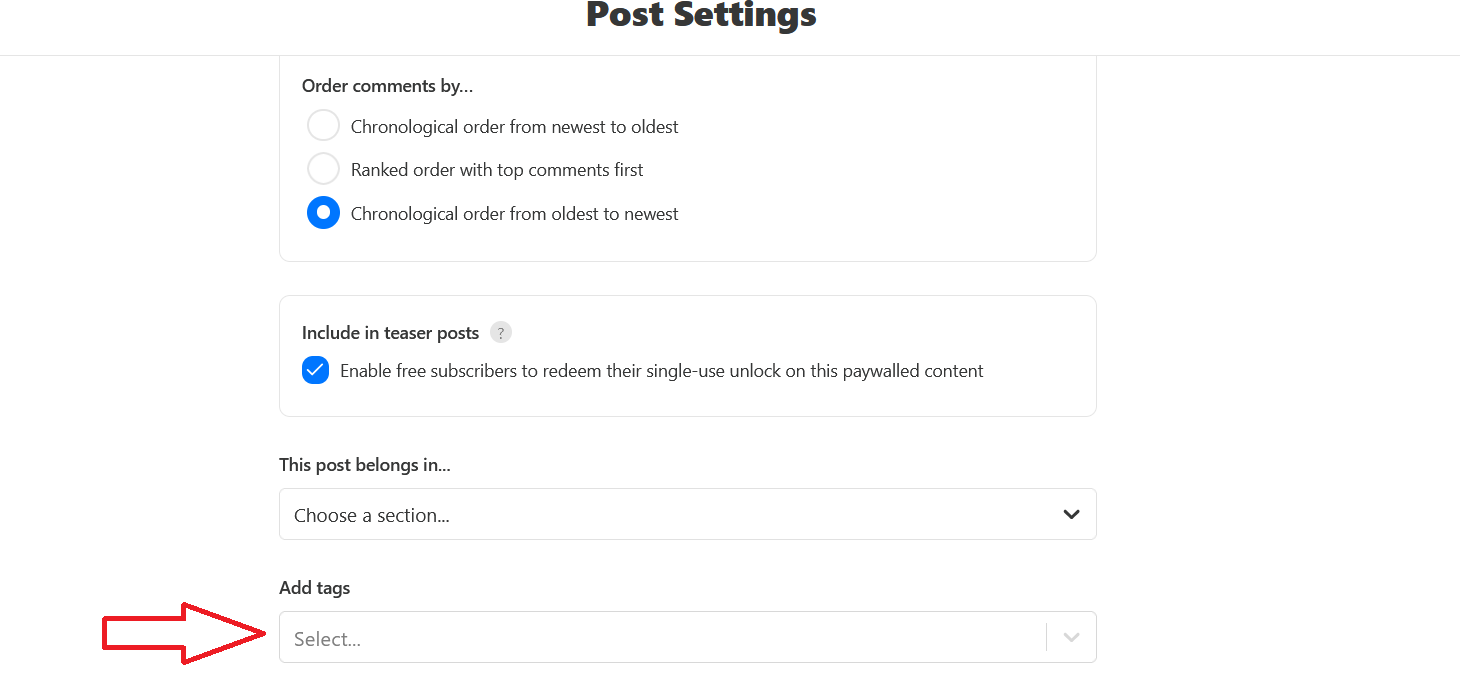Click the selected radio dot for oldest to newest
The image size is (1460, 674).
pos(323,212)
